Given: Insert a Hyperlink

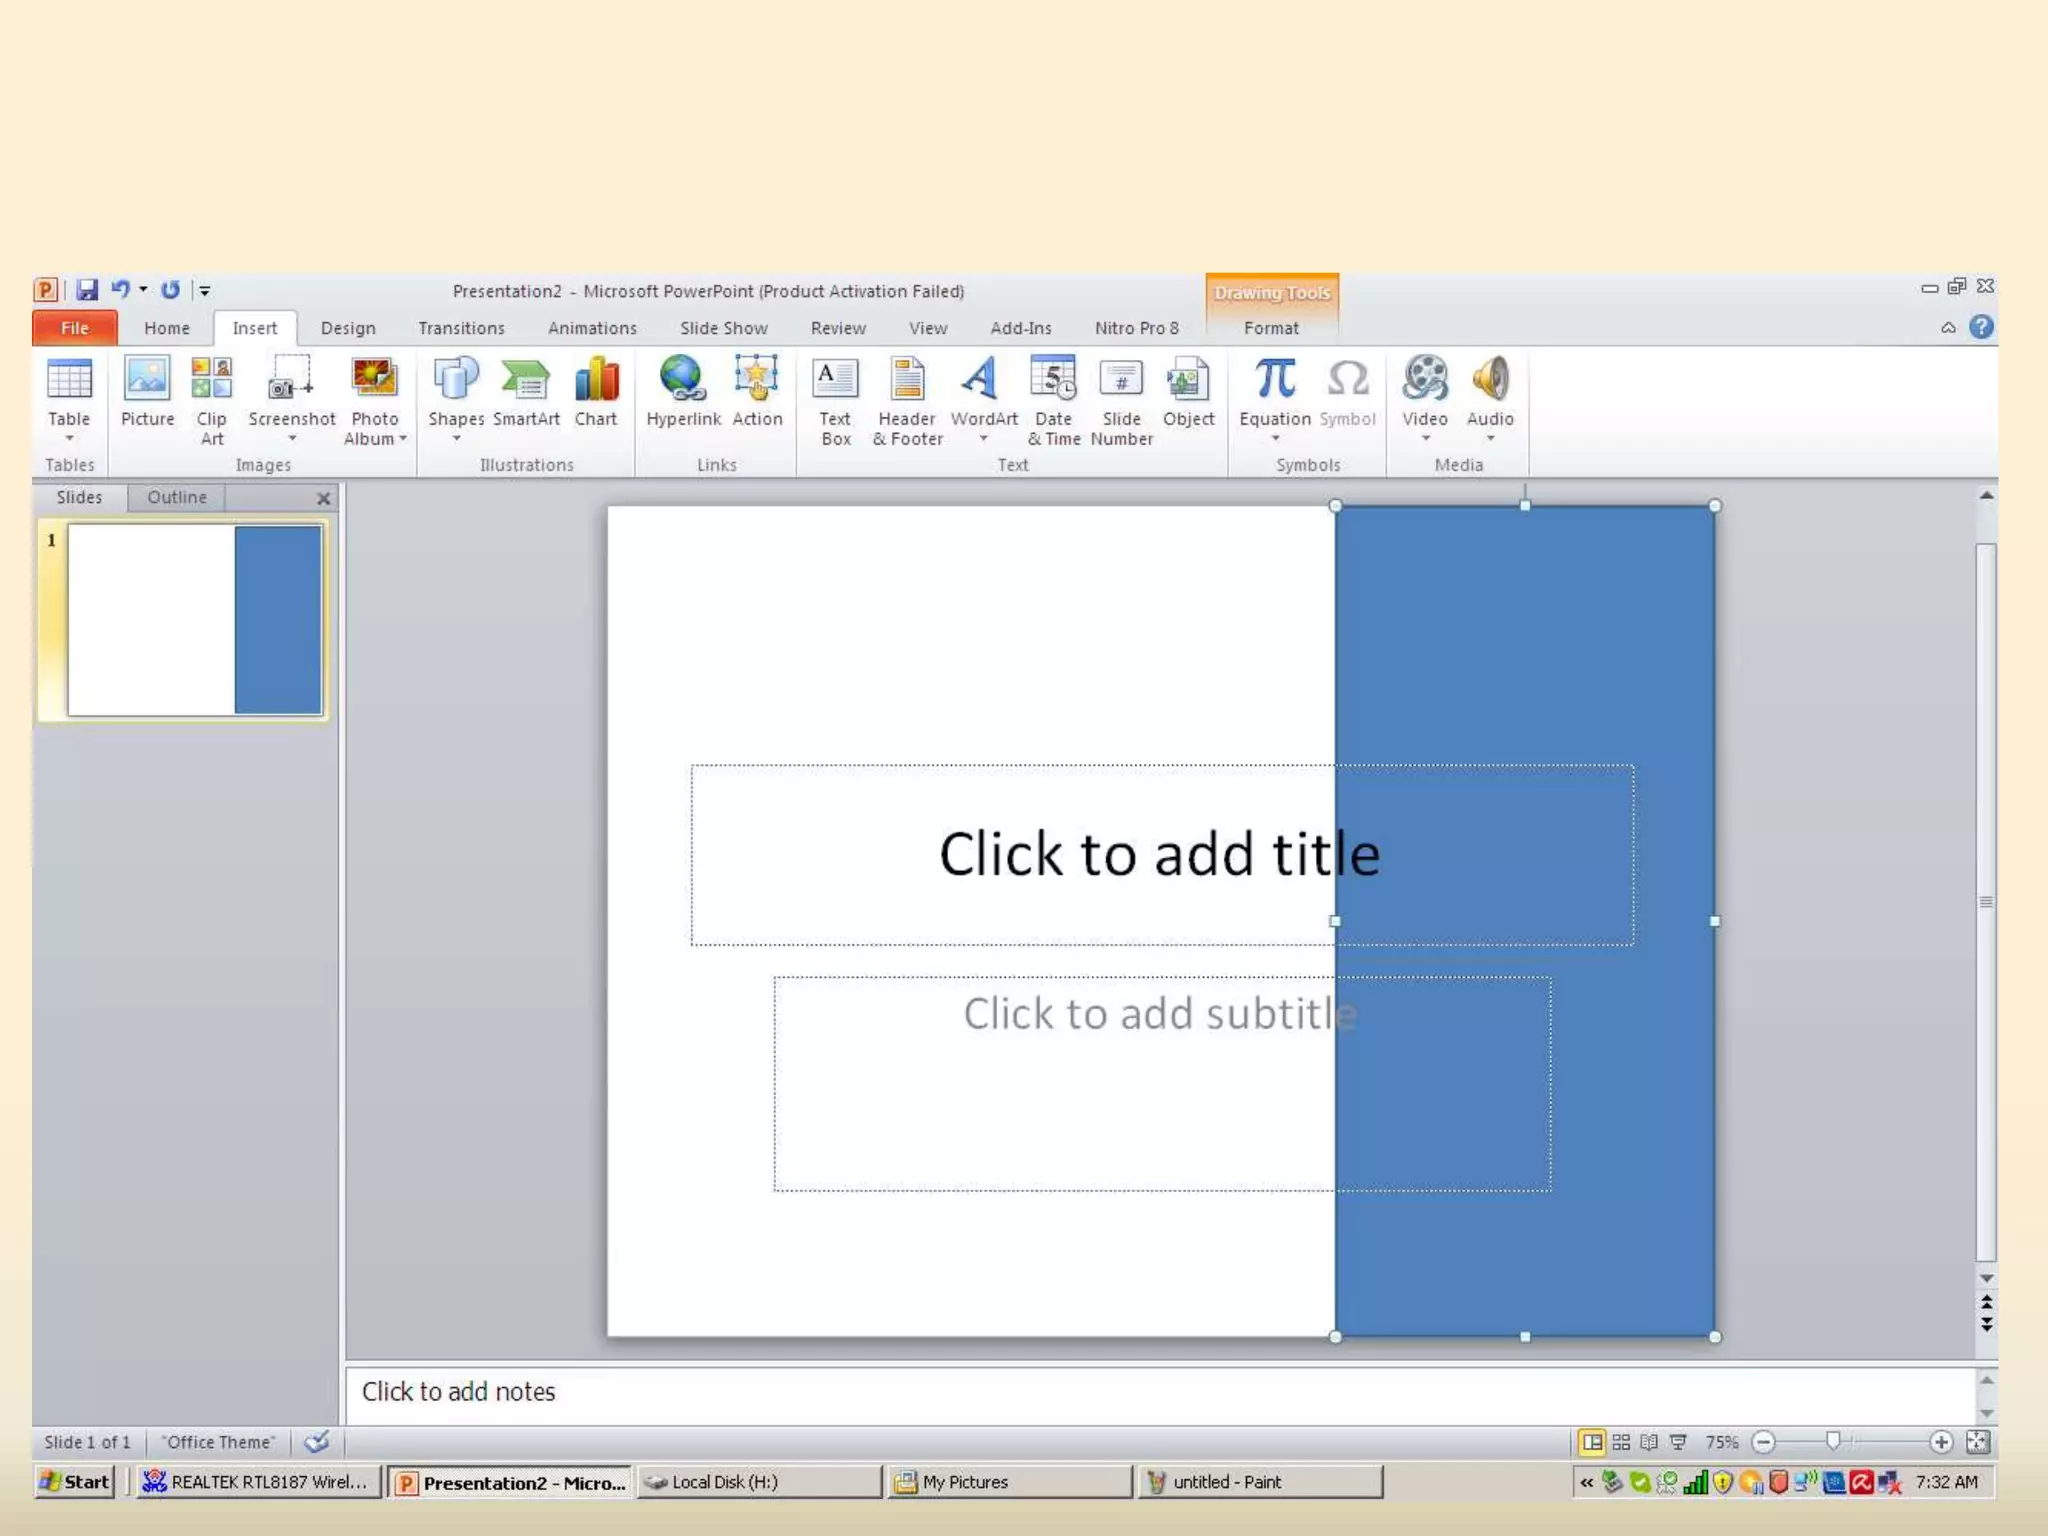Looking at the screenshot, I should (x=683, y=392).
